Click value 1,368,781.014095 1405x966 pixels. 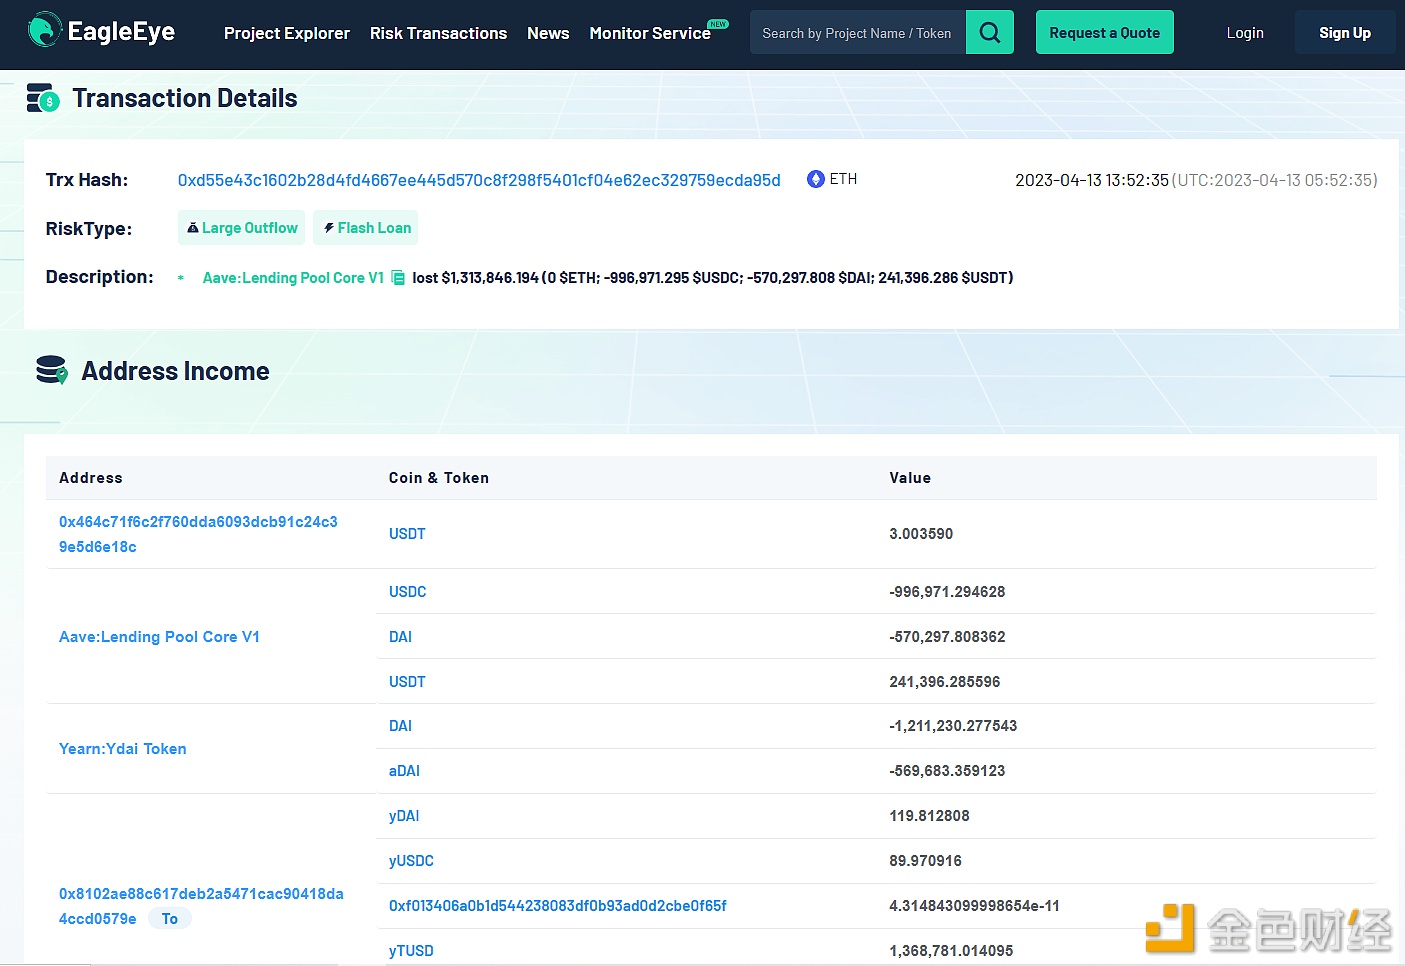(x=951, y=951)
